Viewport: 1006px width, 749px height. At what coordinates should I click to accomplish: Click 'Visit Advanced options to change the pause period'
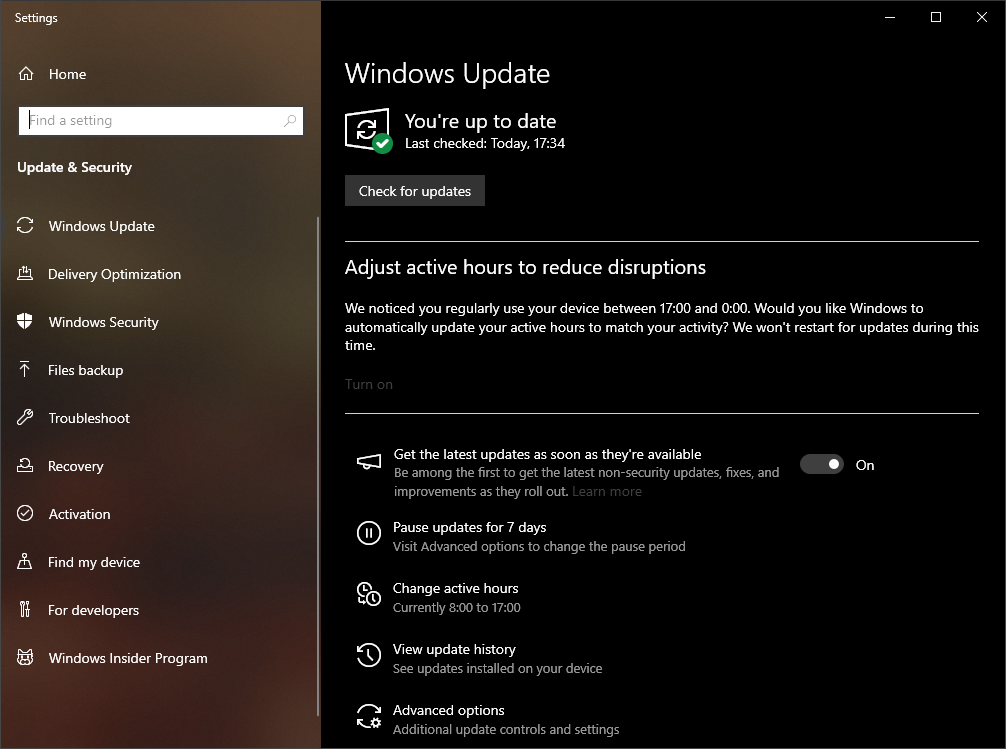539,547
